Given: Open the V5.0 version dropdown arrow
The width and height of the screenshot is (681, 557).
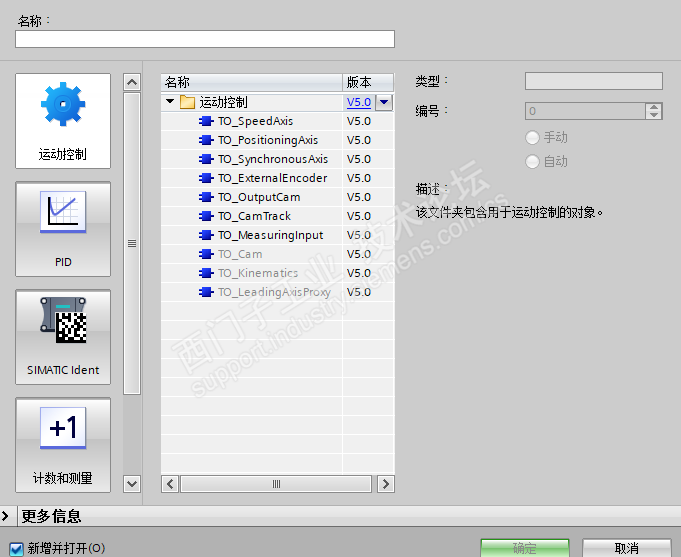Looking at the screenshot, I should [384, 103].
